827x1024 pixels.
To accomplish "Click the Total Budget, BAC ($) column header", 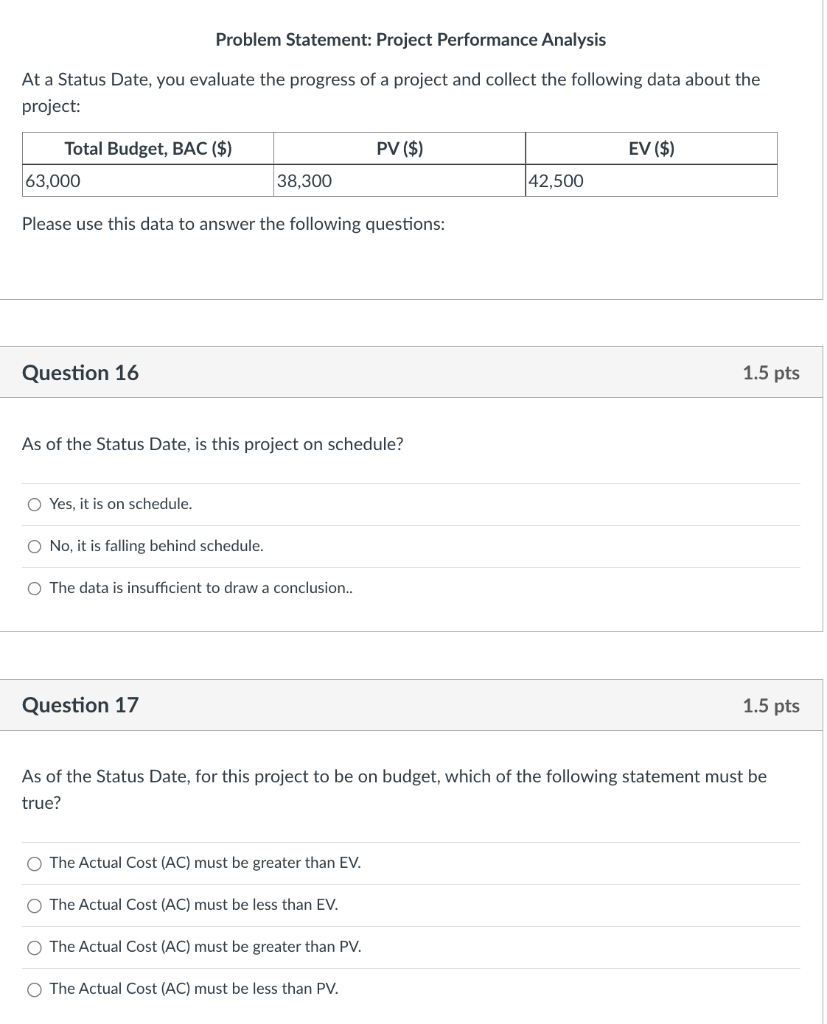I will [x=146, y=148].
